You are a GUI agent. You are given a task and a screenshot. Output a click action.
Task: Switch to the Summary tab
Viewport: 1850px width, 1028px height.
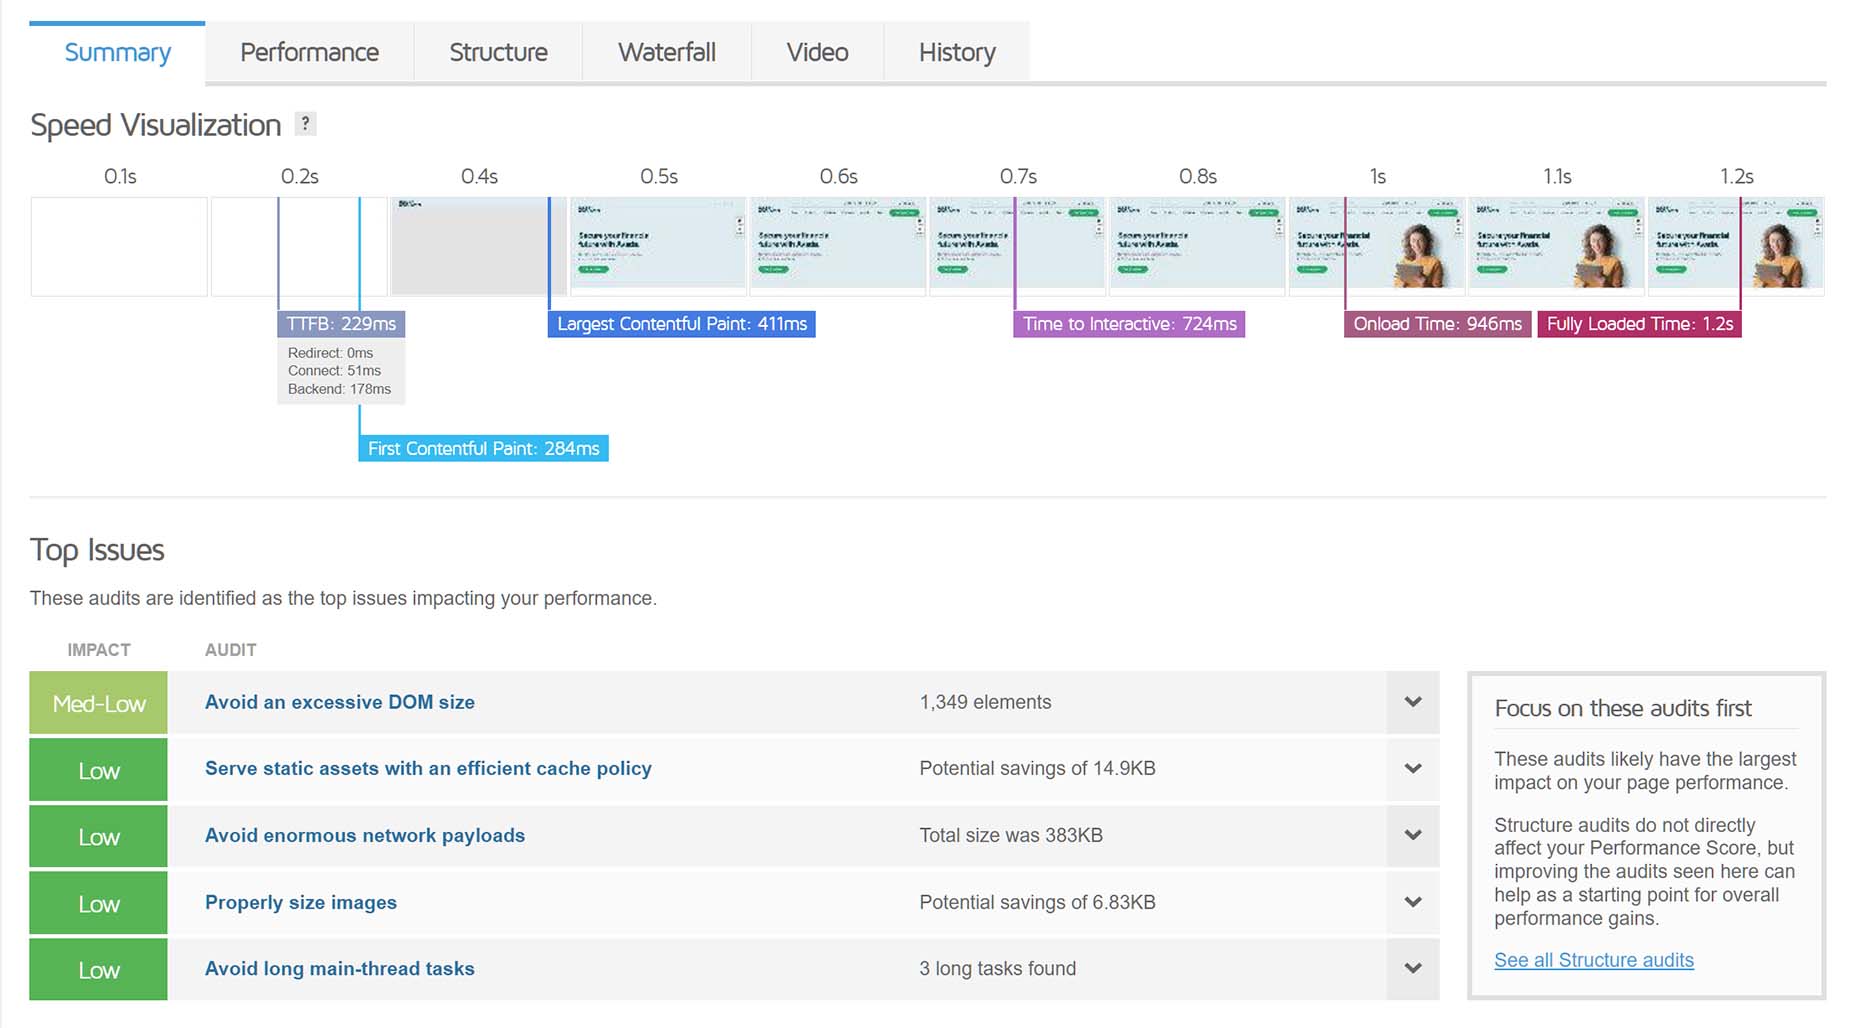click(x=117, y=52)
